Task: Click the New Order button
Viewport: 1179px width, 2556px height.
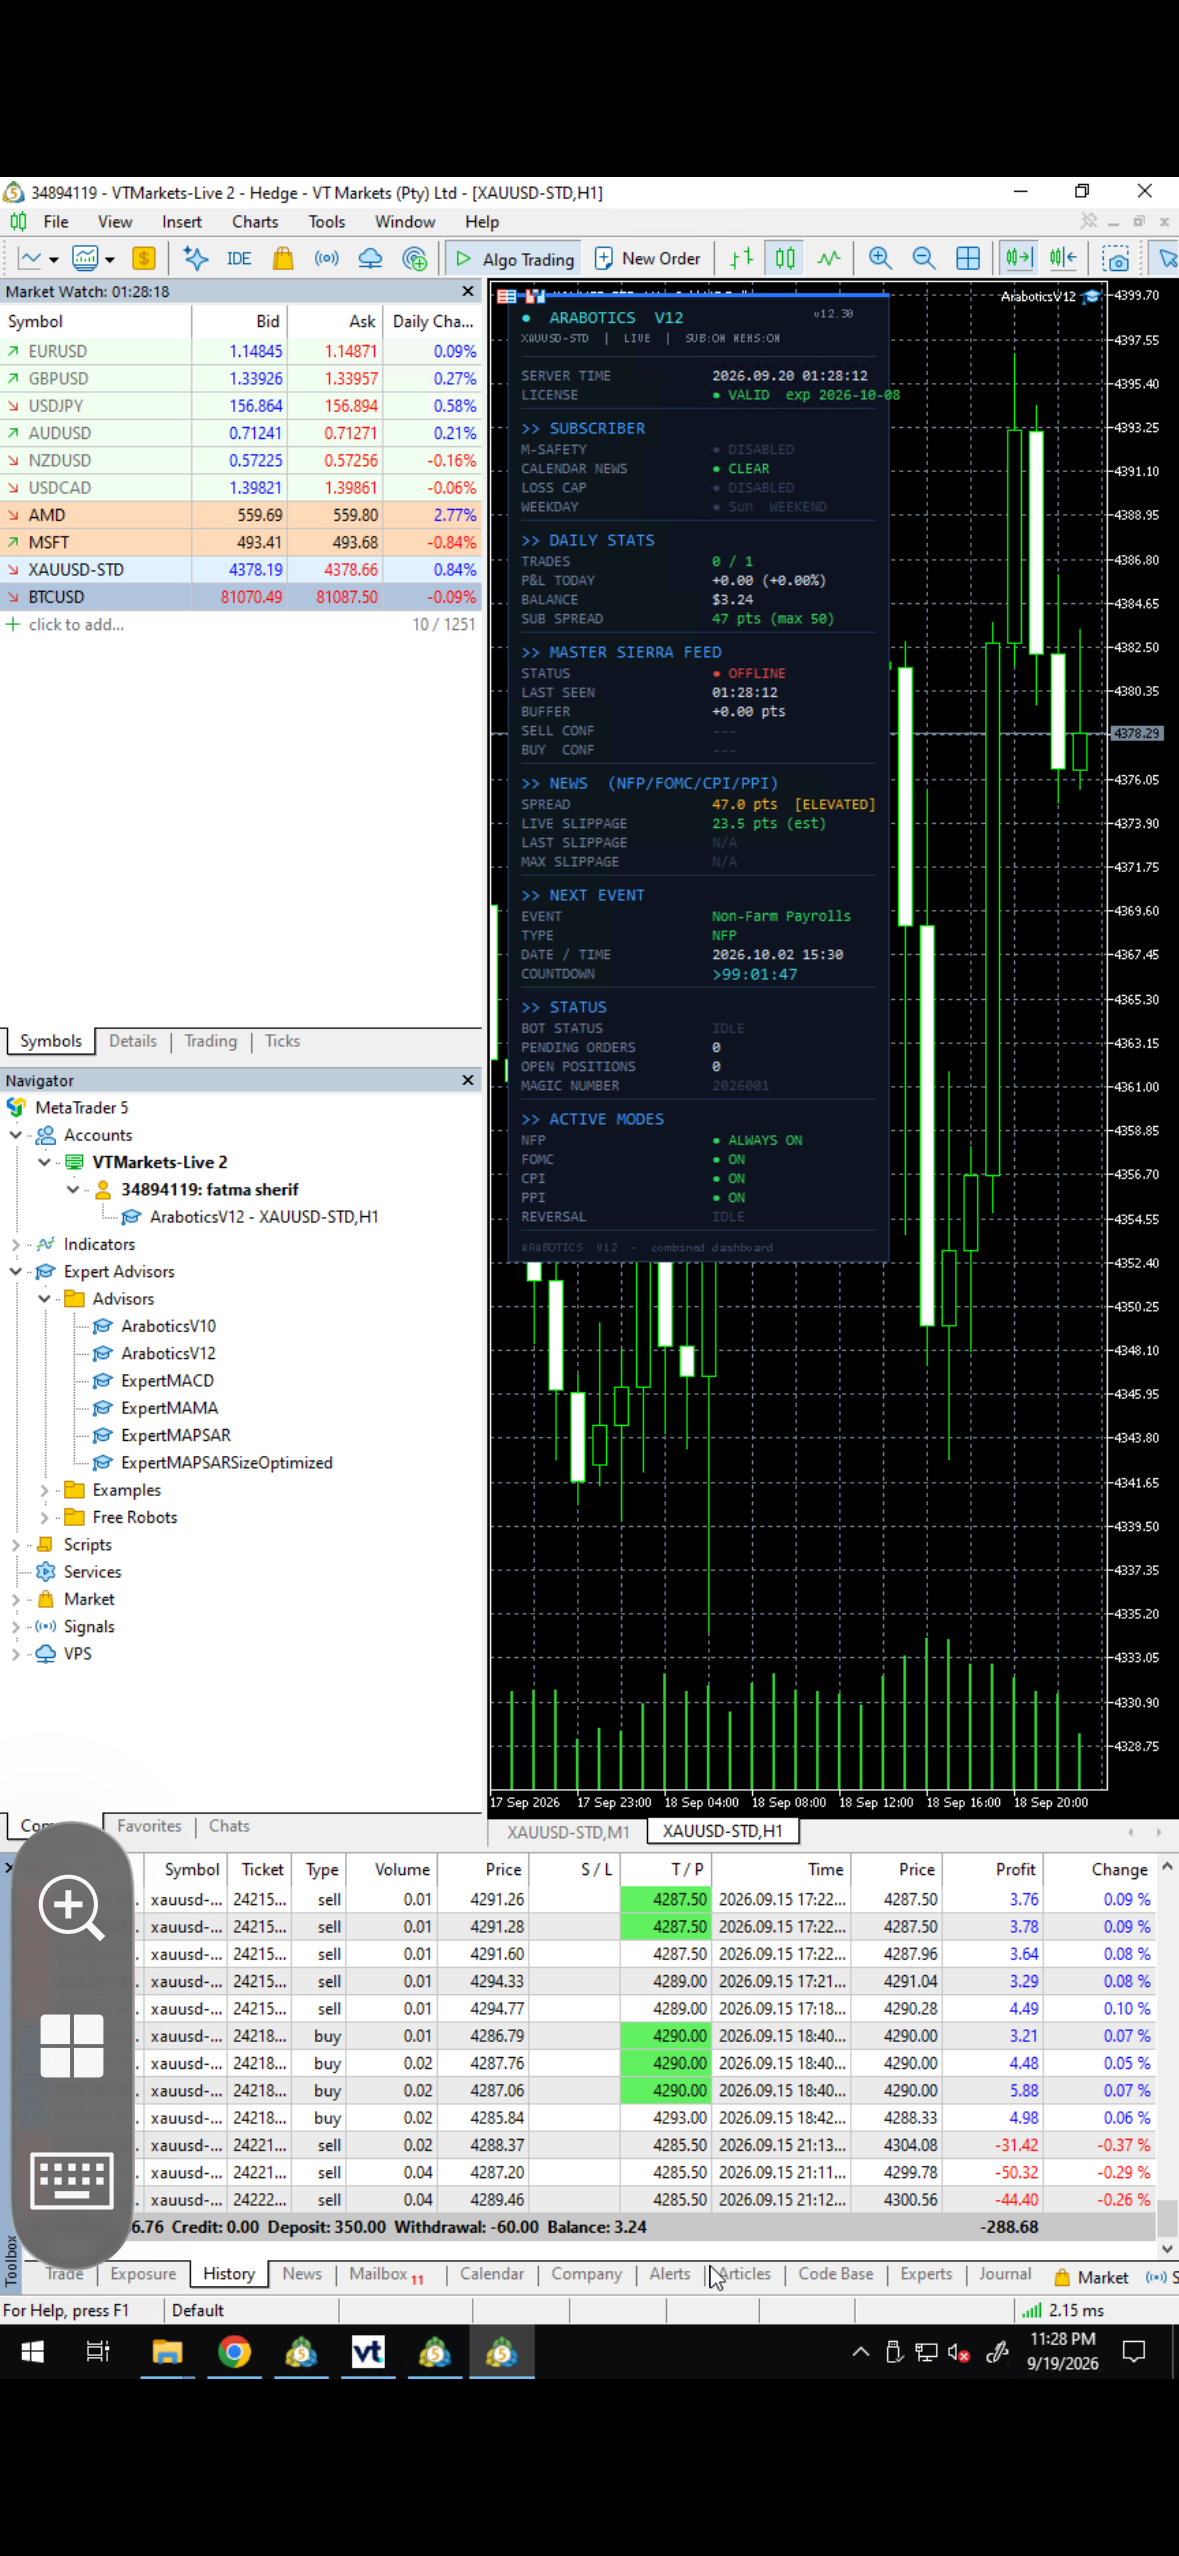Action: [648, 259]
